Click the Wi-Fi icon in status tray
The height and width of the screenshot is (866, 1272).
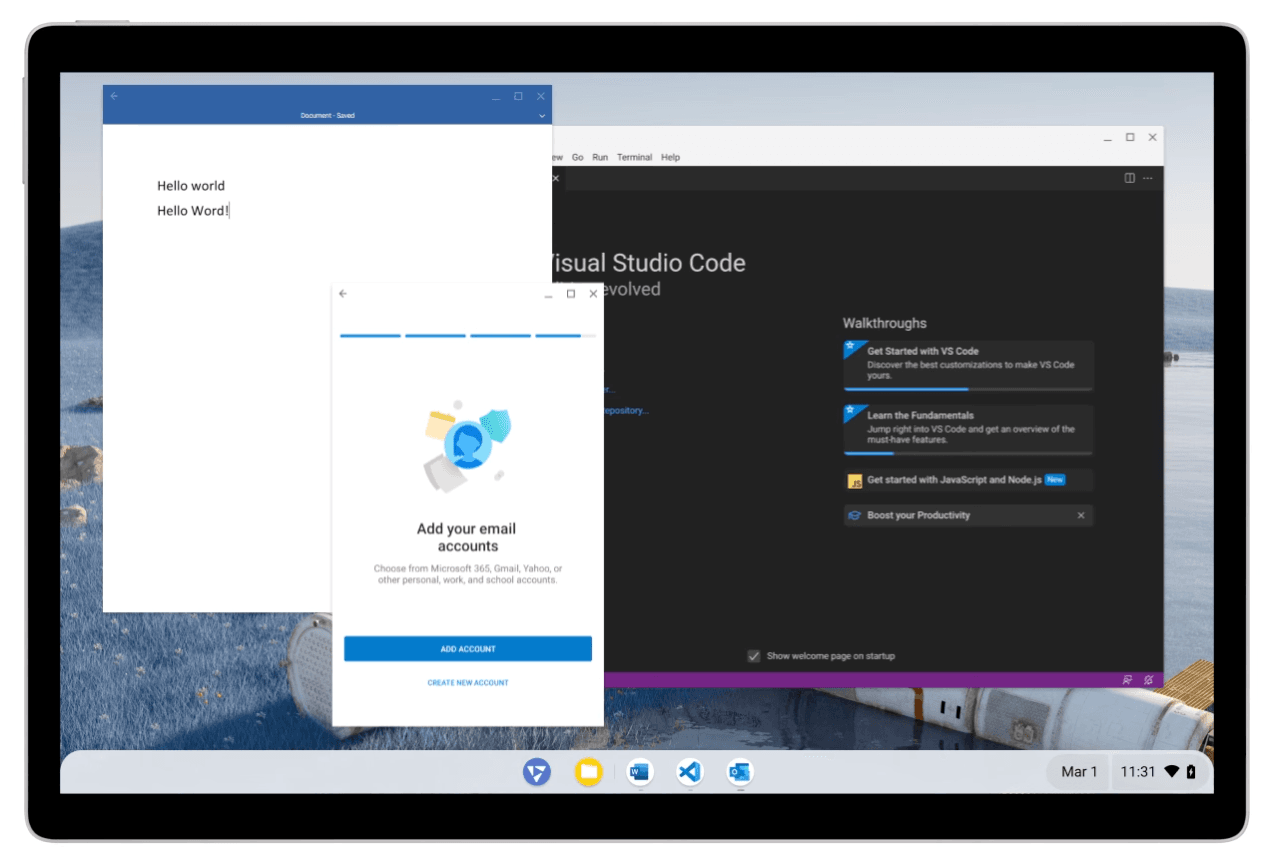1171,772
